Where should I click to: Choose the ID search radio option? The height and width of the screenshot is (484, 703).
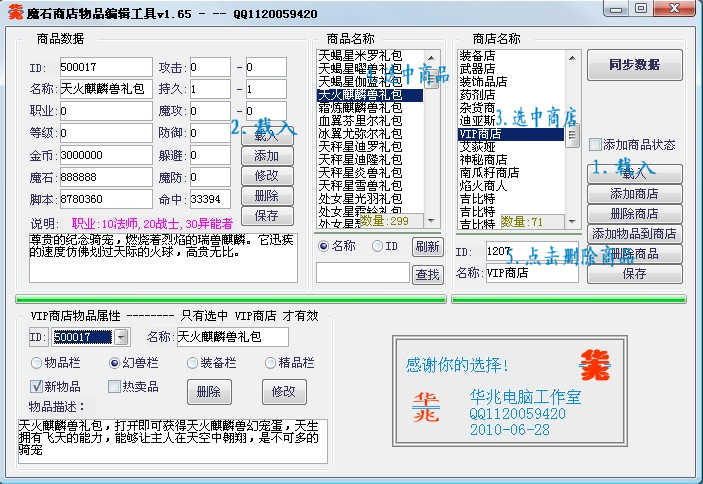(378, 246)
